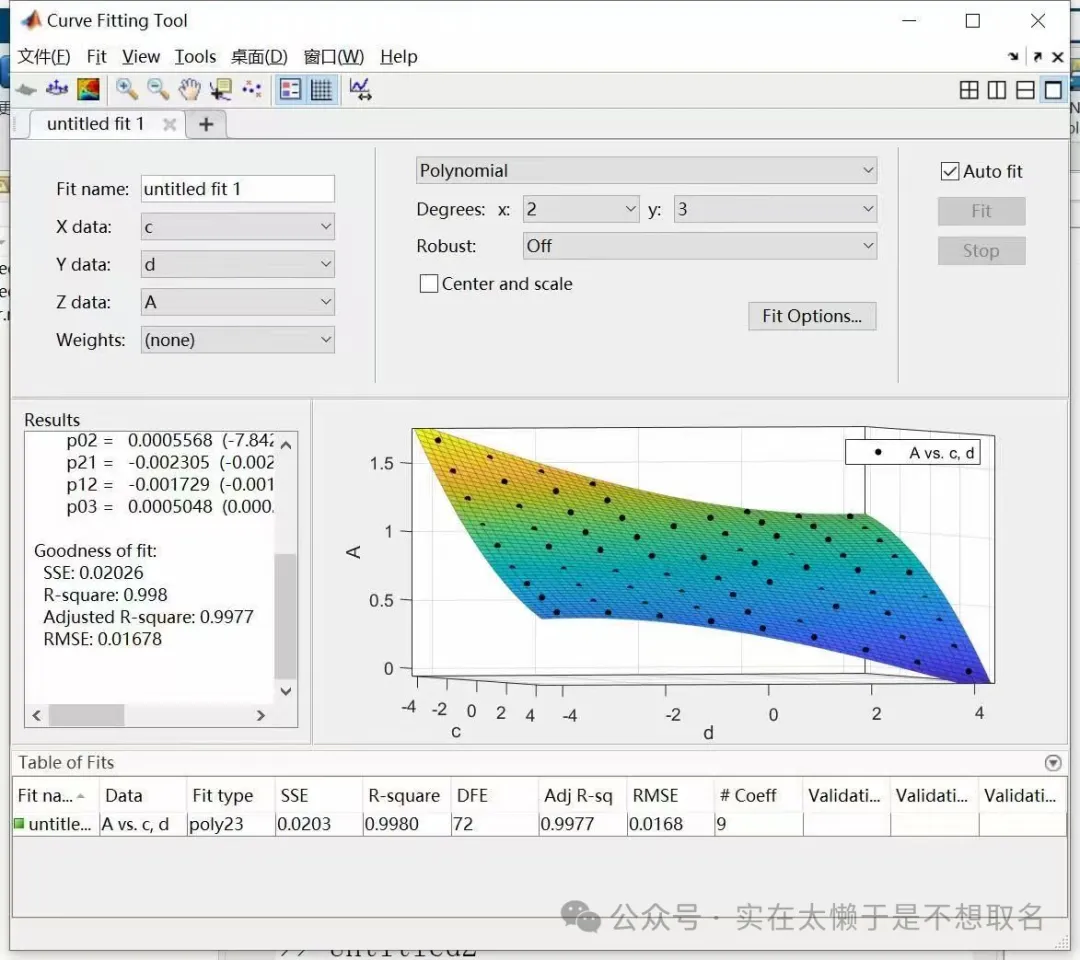Enable the Center and scale checkbox
The height and width of the screenshot is (960, 1080).
click(429, 284)
